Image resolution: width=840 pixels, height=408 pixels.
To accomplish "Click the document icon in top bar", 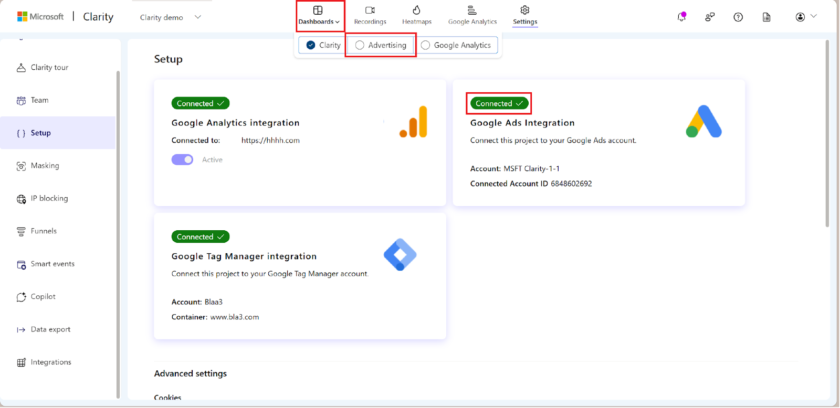I will pos(766,17).
